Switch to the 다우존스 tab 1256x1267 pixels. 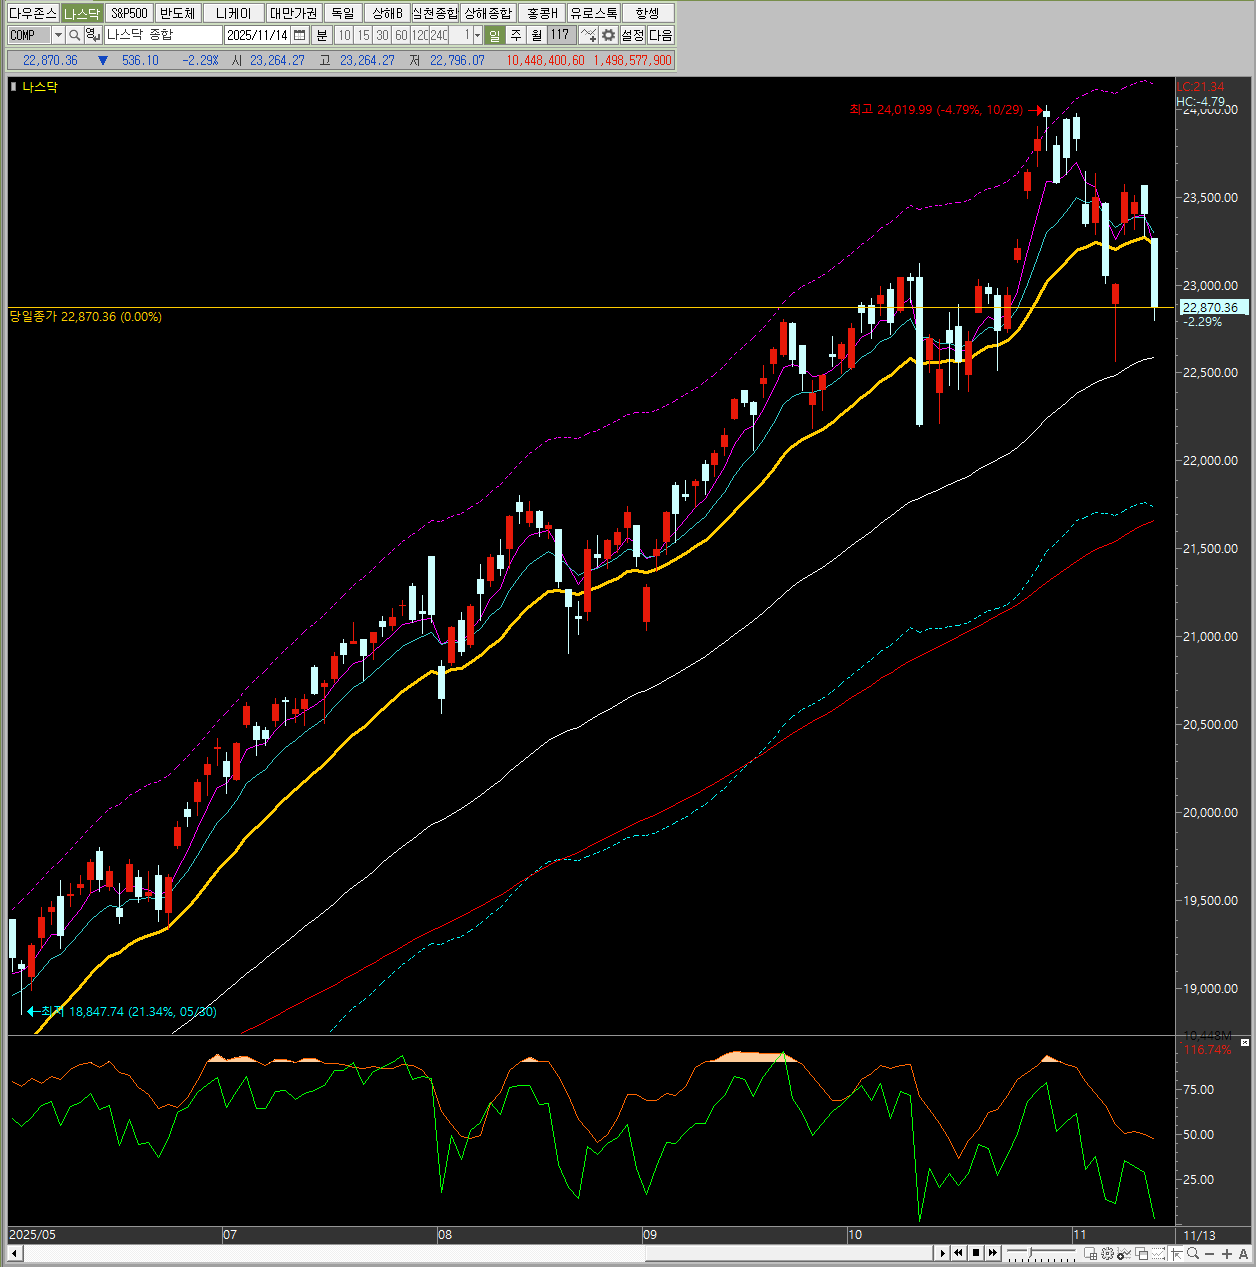33,13
